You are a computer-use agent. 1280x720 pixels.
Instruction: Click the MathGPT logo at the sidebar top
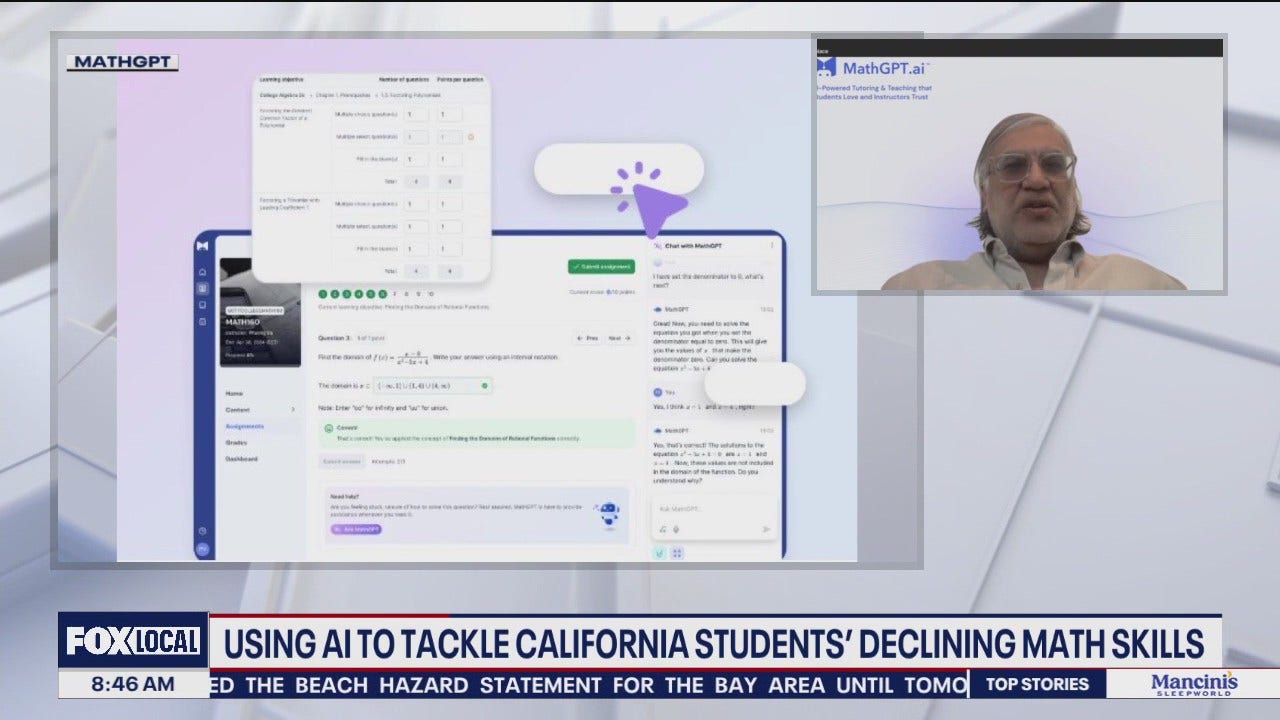pyautogui.click(x=203, y=245)
